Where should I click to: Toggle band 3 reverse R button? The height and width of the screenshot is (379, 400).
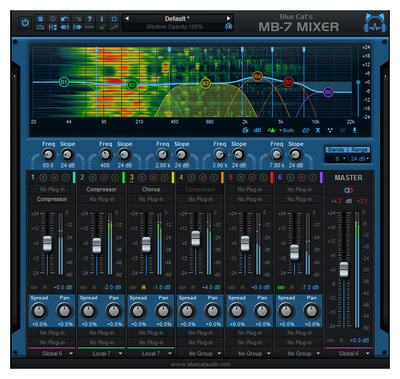click(144, 287)
